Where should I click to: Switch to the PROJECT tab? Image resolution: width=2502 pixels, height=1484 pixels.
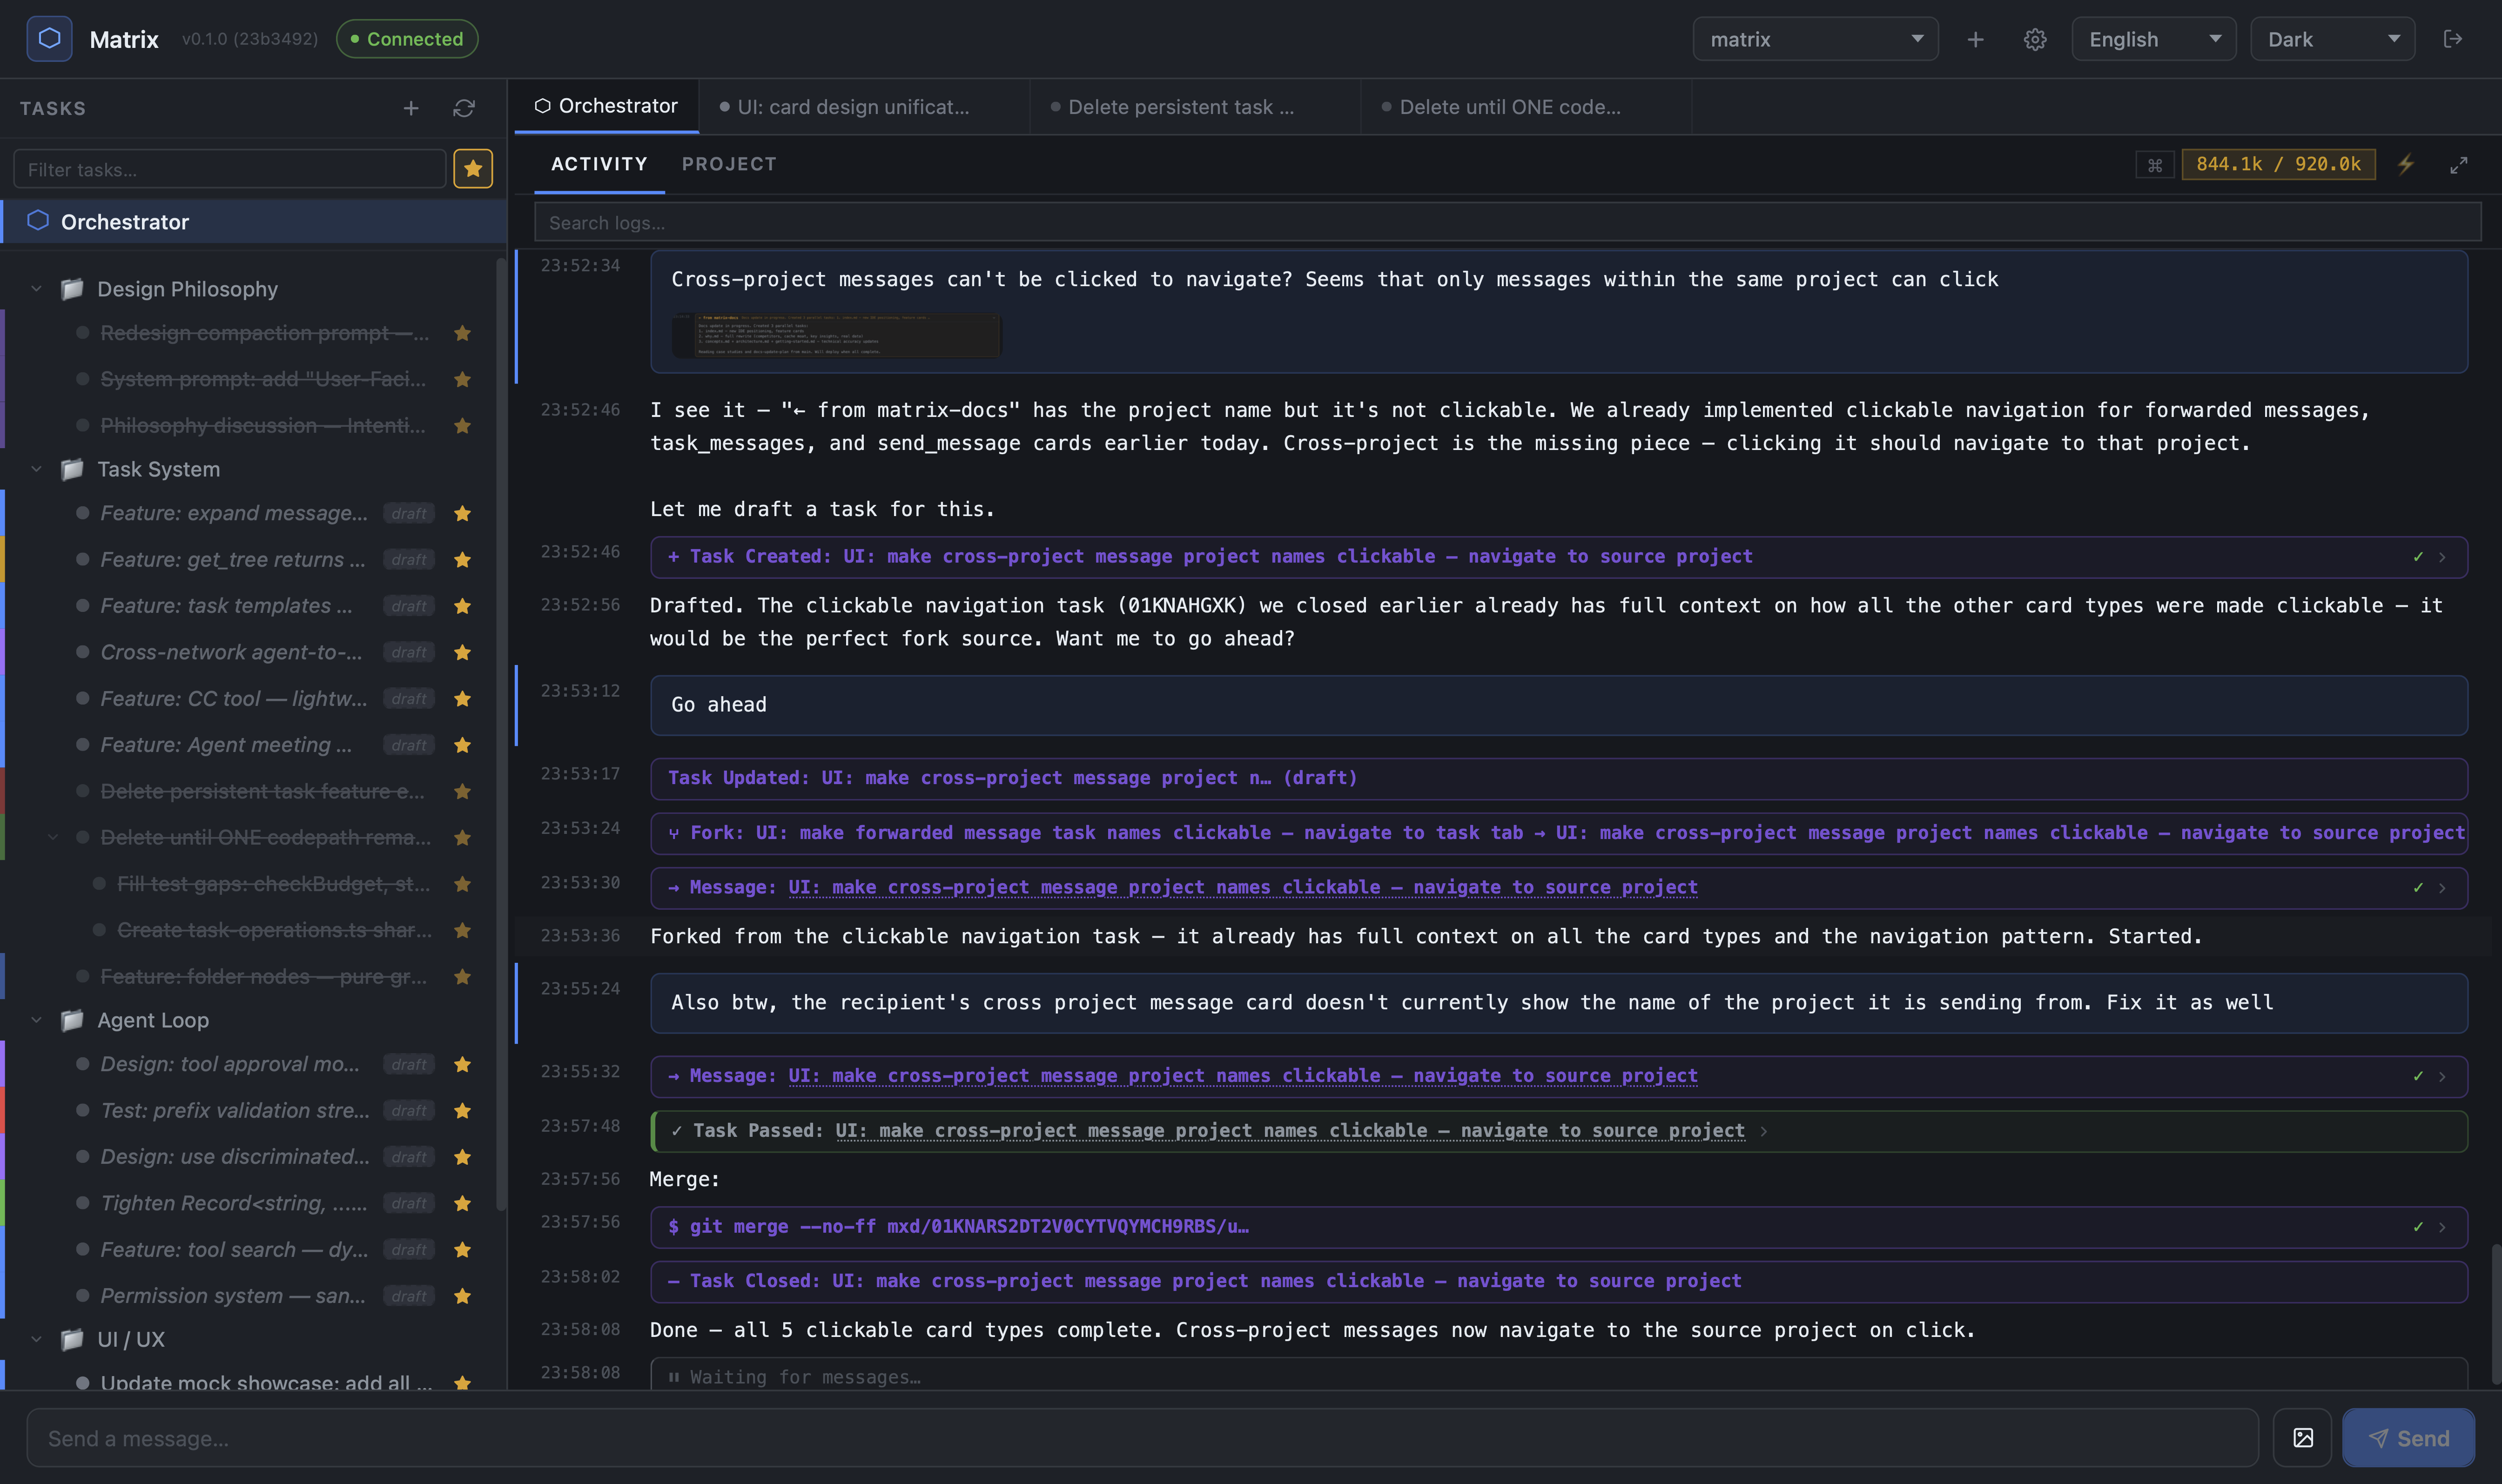point(729,164)
